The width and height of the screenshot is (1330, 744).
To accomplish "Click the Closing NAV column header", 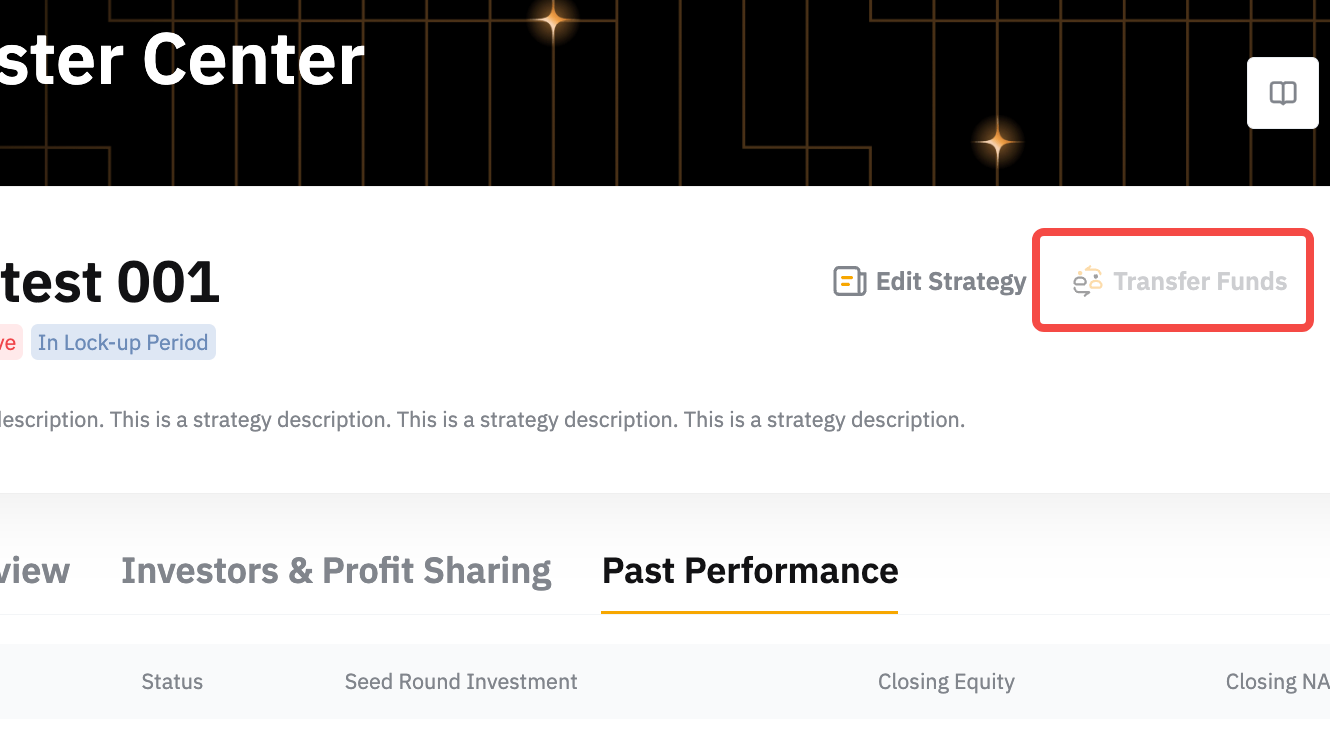I will click(x=1277, y=682).
